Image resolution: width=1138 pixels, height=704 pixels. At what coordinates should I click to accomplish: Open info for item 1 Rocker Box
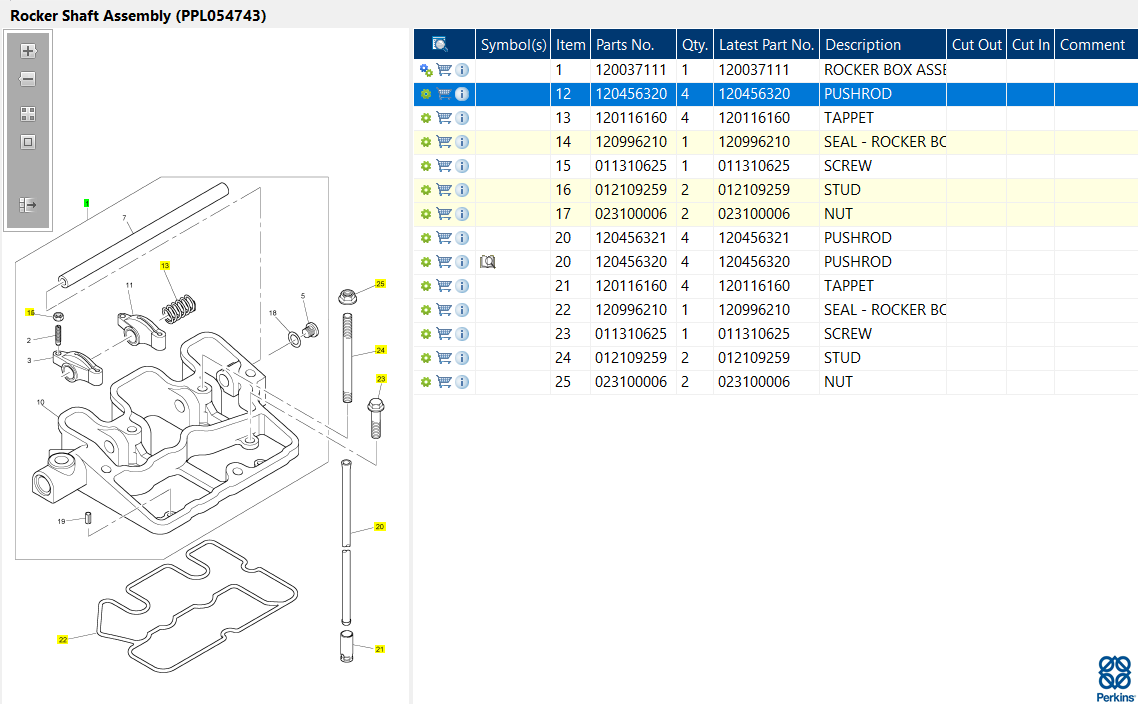pyautogui.click(x=462, y=70)
